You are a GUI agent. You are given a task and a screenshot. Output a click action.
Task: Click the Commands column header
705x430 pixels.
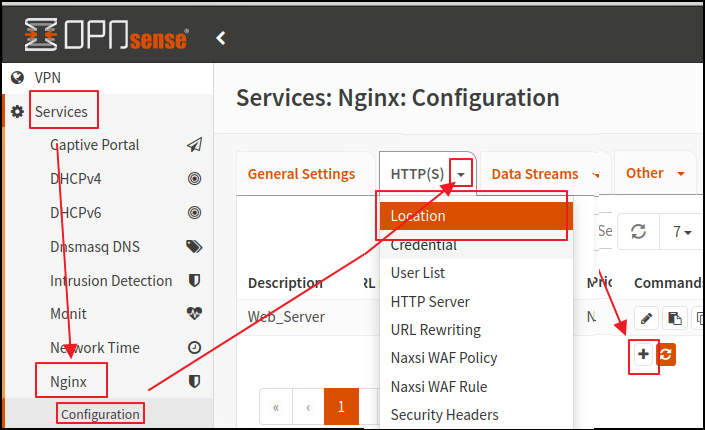click(668, 283)
